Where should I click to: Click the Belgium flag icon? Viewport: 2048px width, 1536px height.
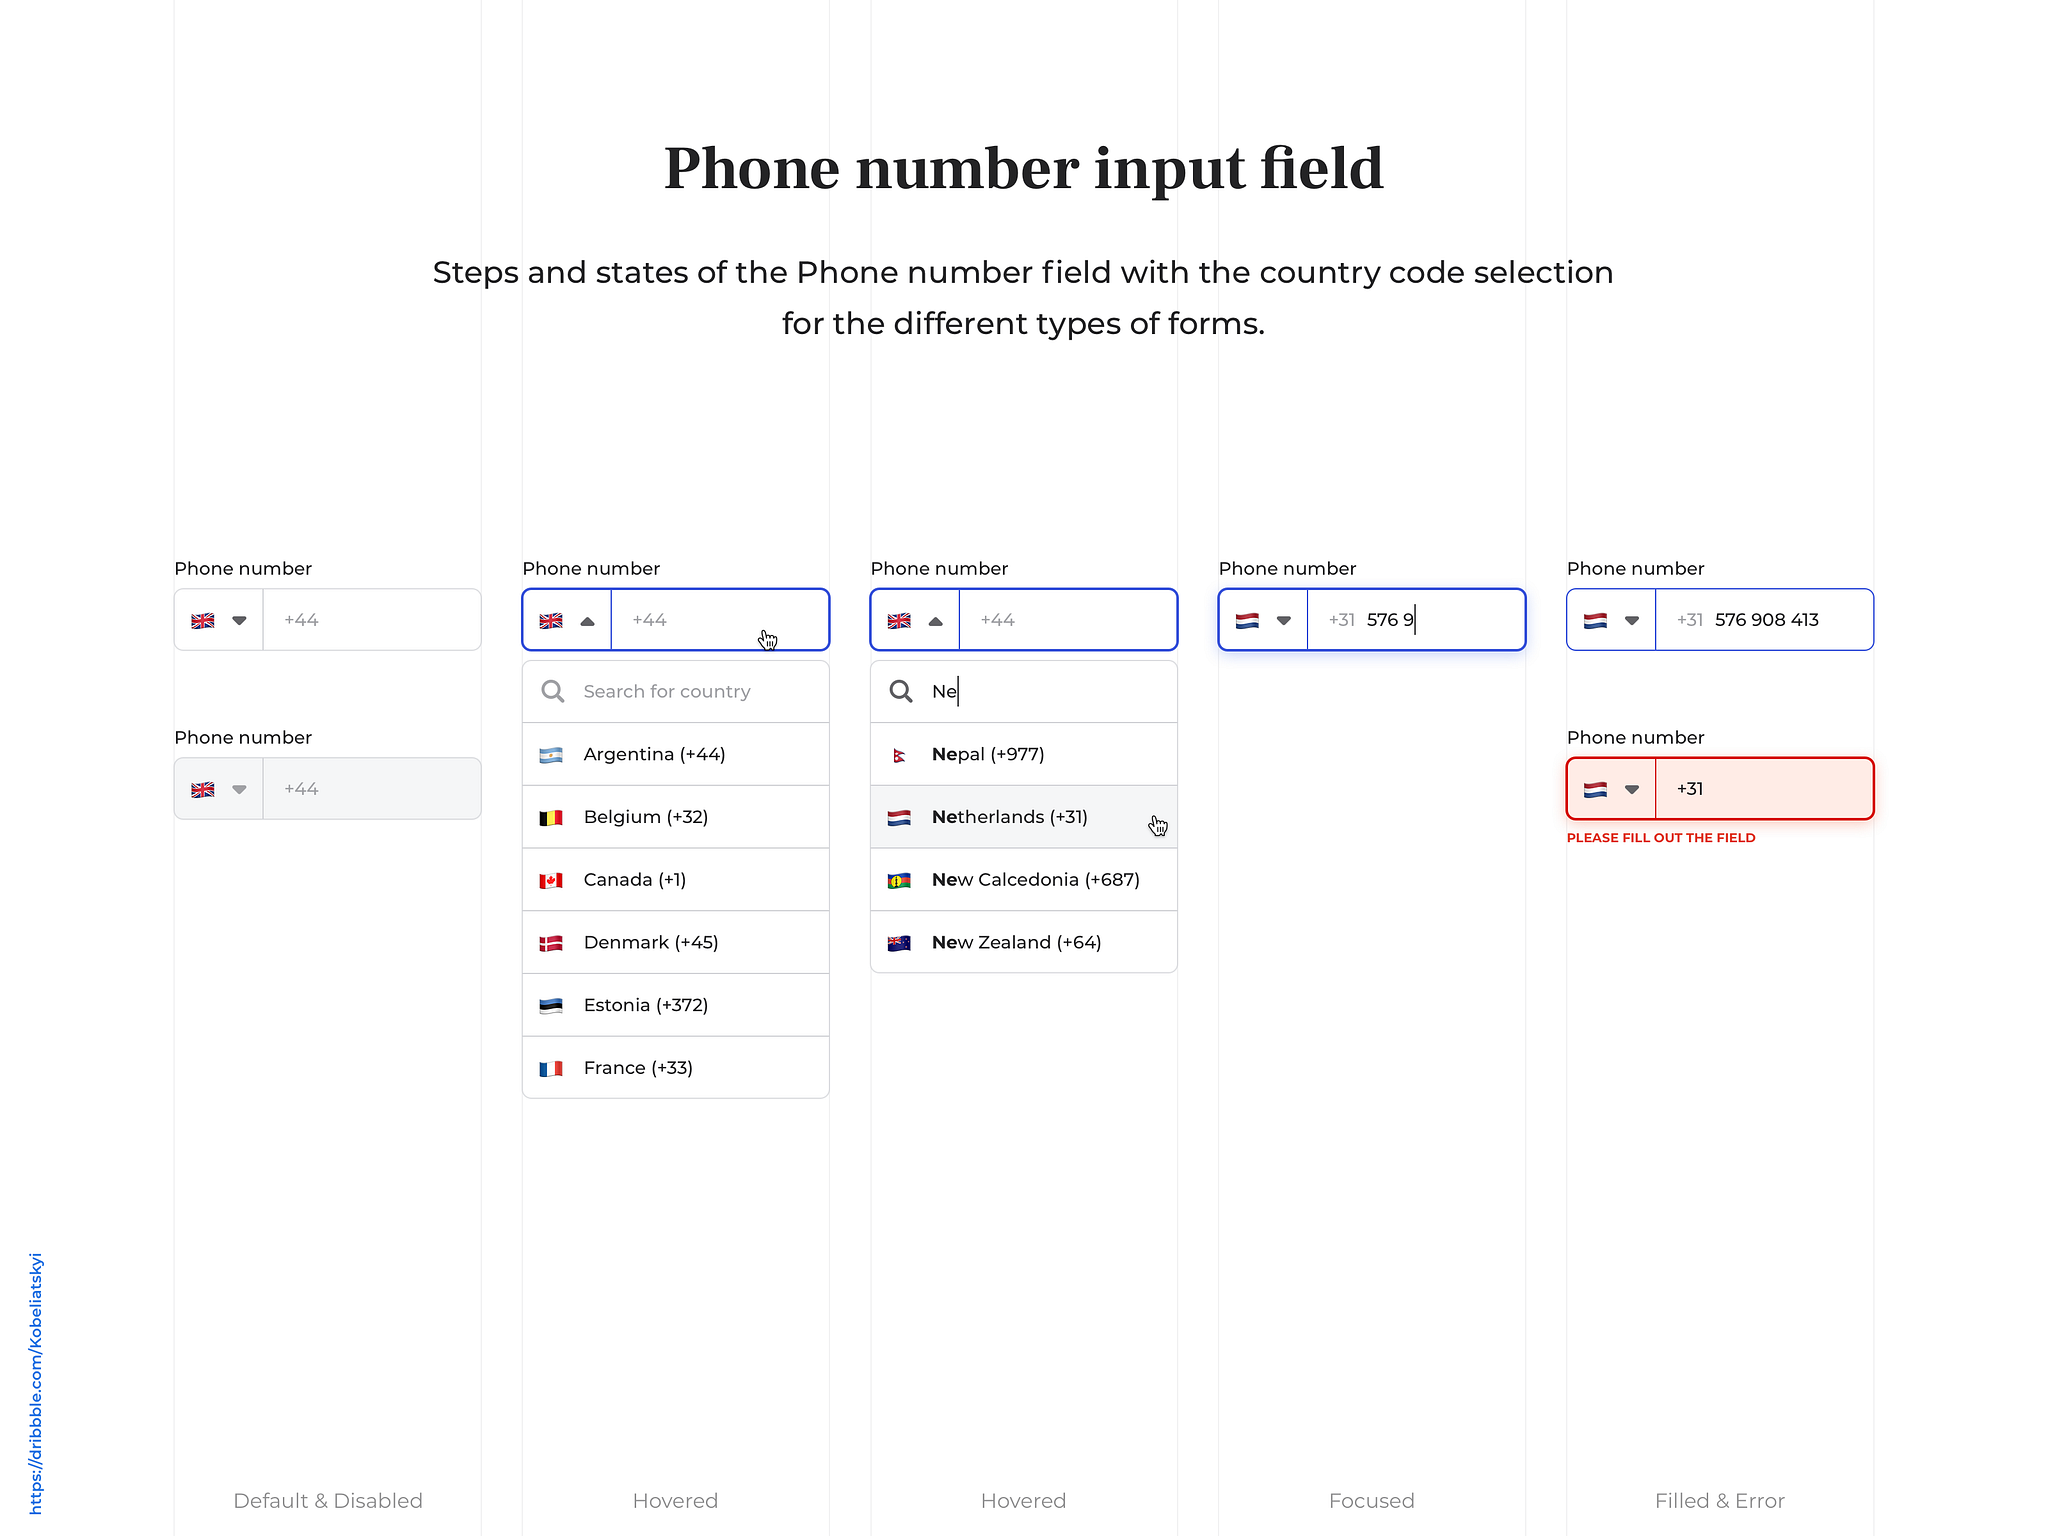point(551,818)
